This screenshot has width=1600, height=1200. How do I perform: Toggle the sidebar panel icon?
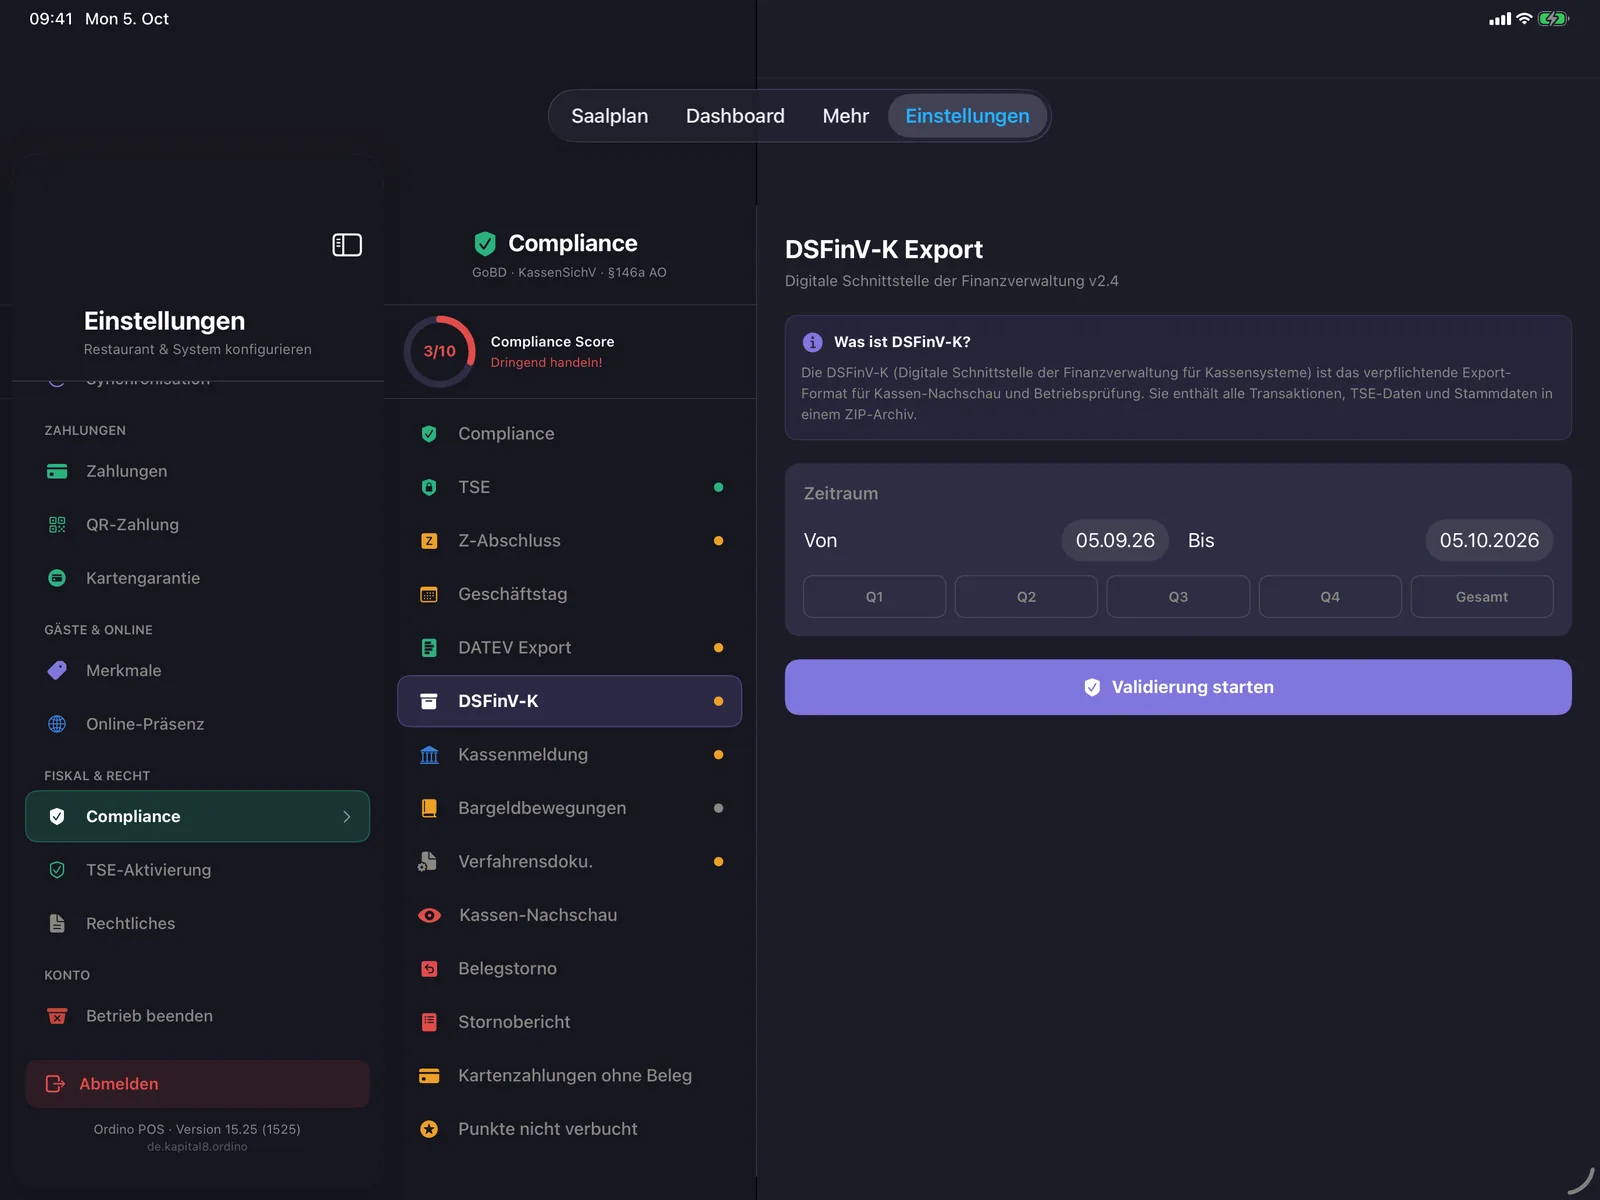(x=347, y=245)
